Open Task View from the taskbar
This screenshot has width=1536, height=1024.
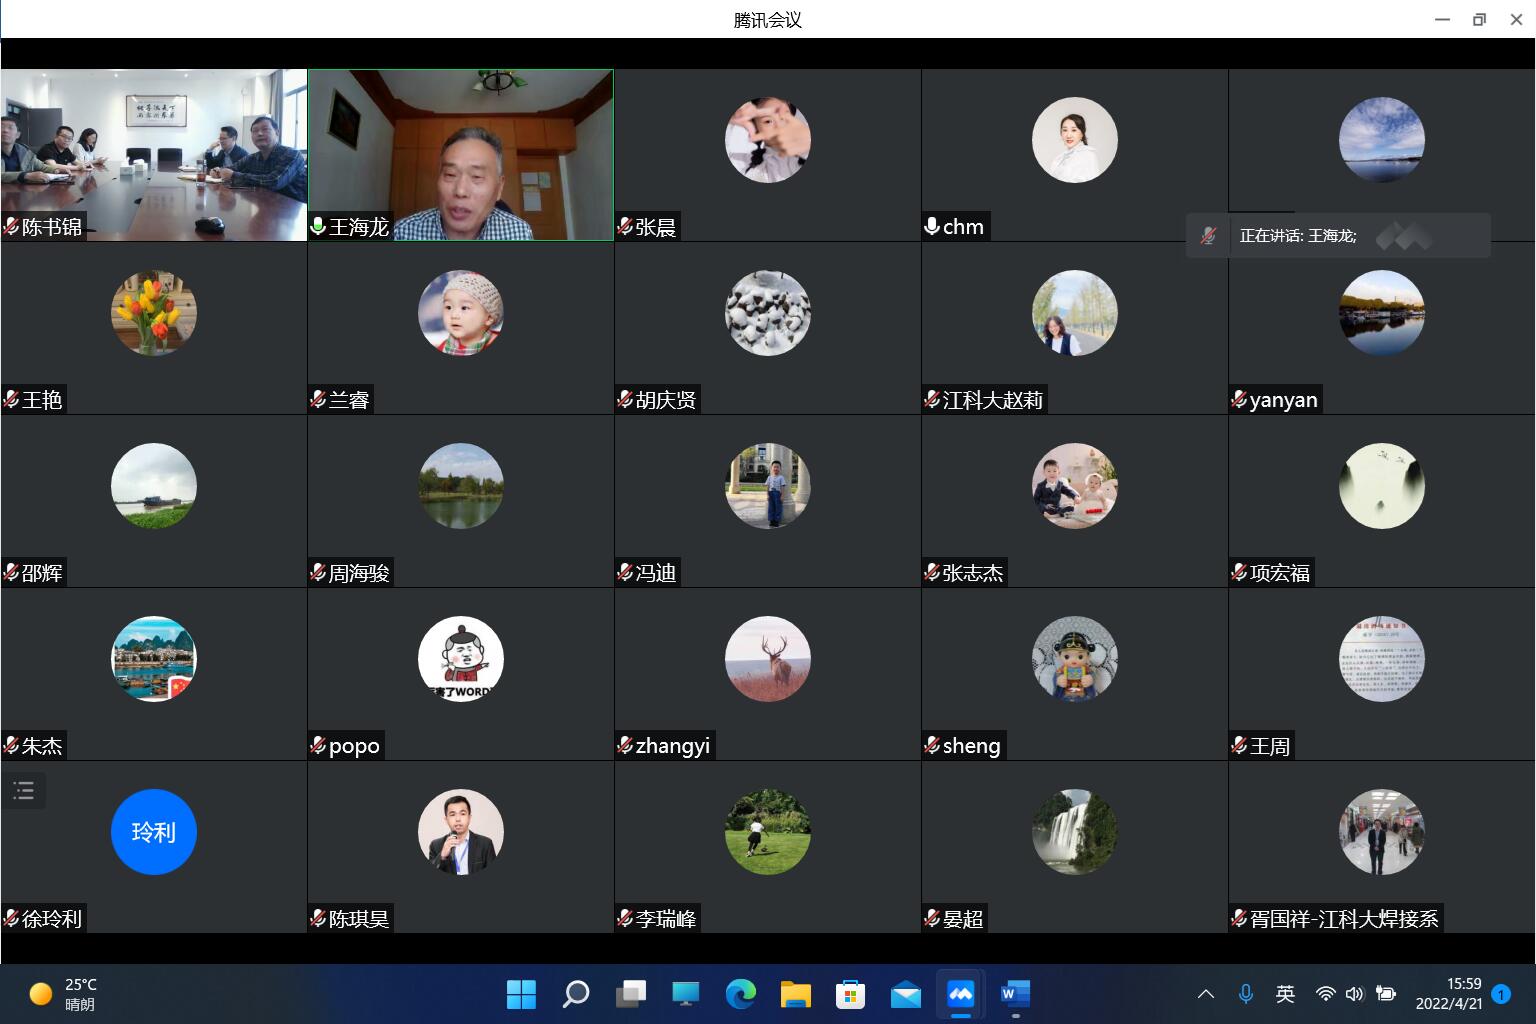[x=631, y=994]
